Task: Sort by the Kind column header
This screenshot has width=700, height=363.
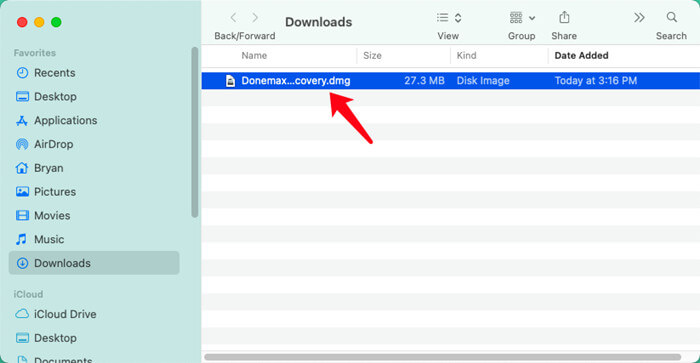Action: click(x=467, y=55)
